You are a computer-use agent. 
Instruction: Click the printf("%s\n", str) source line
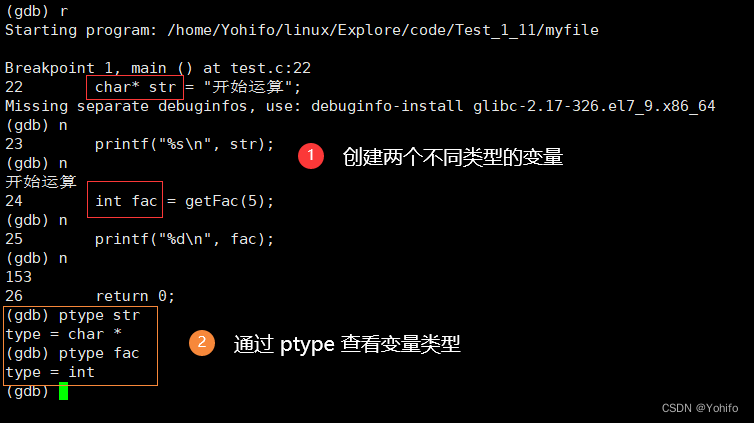(184, 144)
